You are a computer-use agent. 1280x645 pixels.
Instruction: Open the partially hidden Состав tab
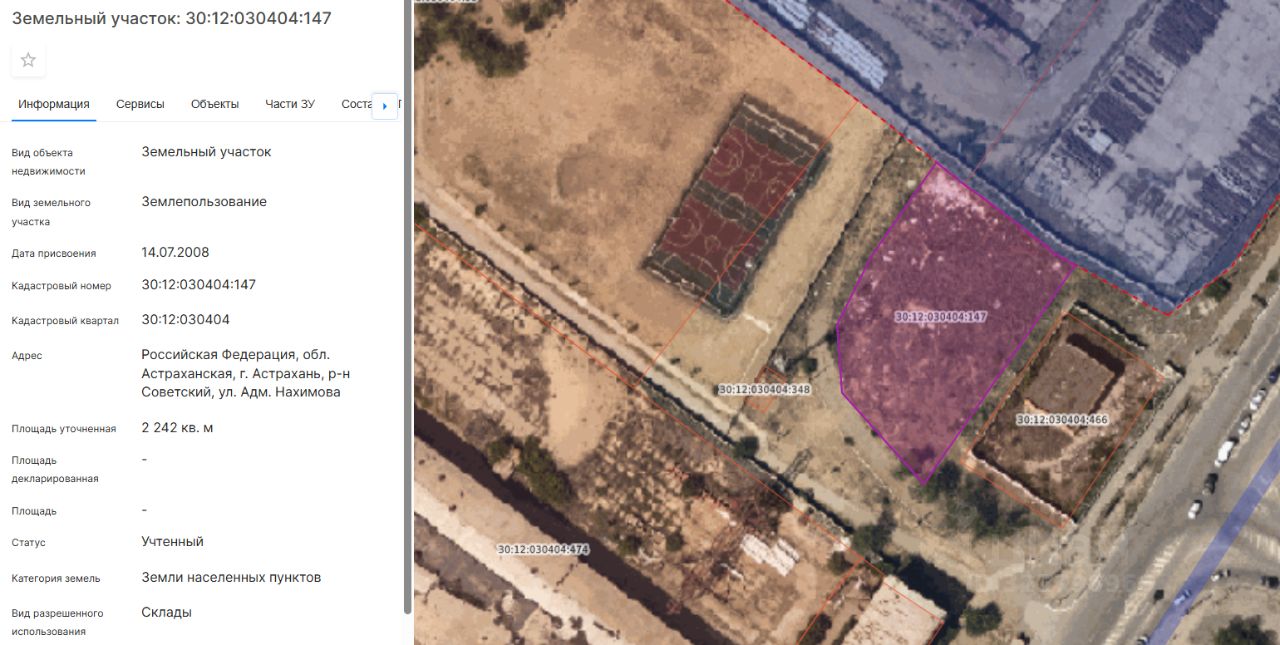356,104
